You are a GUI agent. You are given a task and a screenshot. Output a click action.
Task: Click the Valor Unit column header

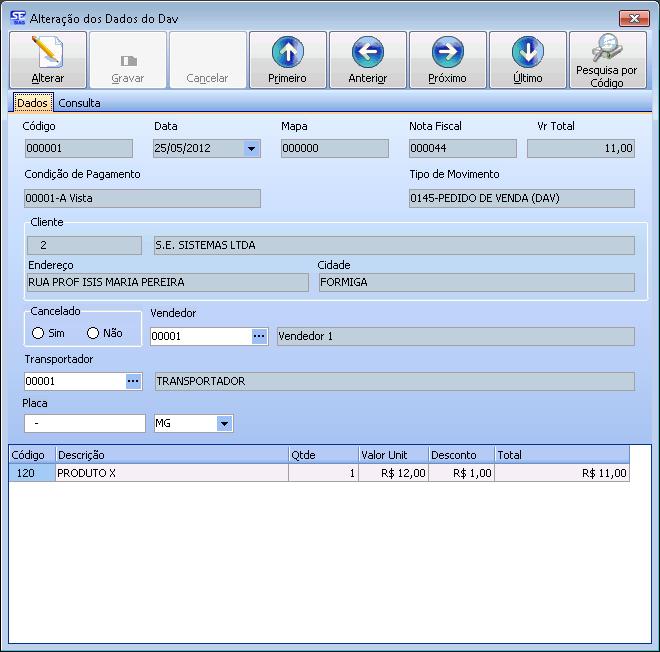tap(392, 455)
